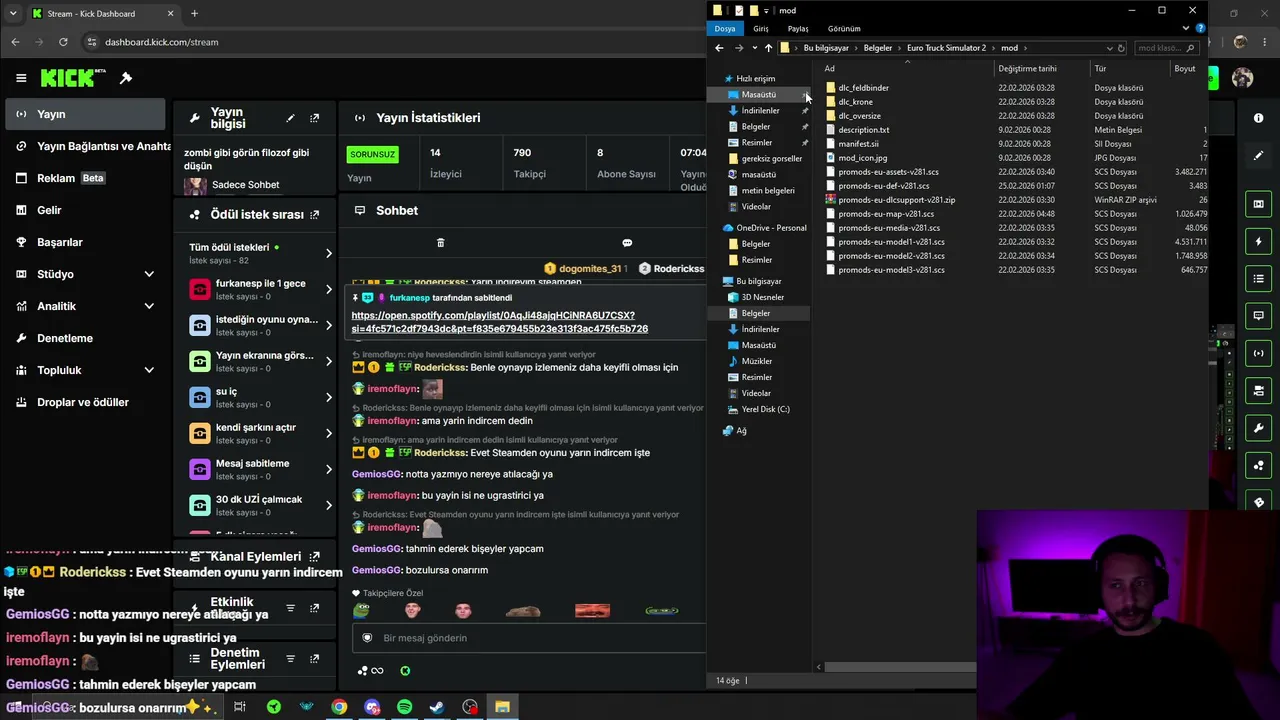
Task: Expand the Mesaj sabitleme reward row
Action: click(x=329, y=469)
